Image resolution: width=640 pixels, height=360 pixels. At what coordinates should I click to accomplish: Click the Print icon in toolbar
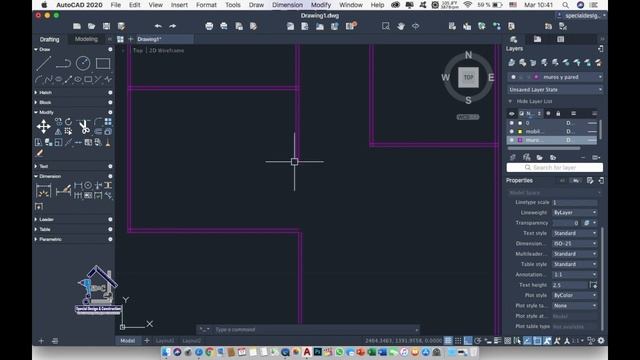[x=209, y=26]
